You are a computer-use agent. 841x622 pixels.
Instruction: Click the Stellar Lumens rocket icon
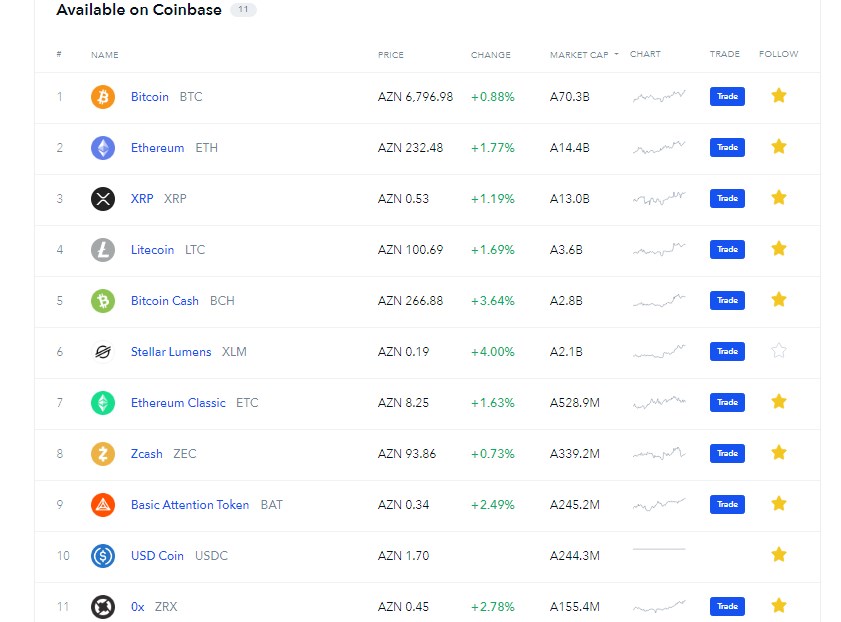pyautogui.click(x=103, y=352)
